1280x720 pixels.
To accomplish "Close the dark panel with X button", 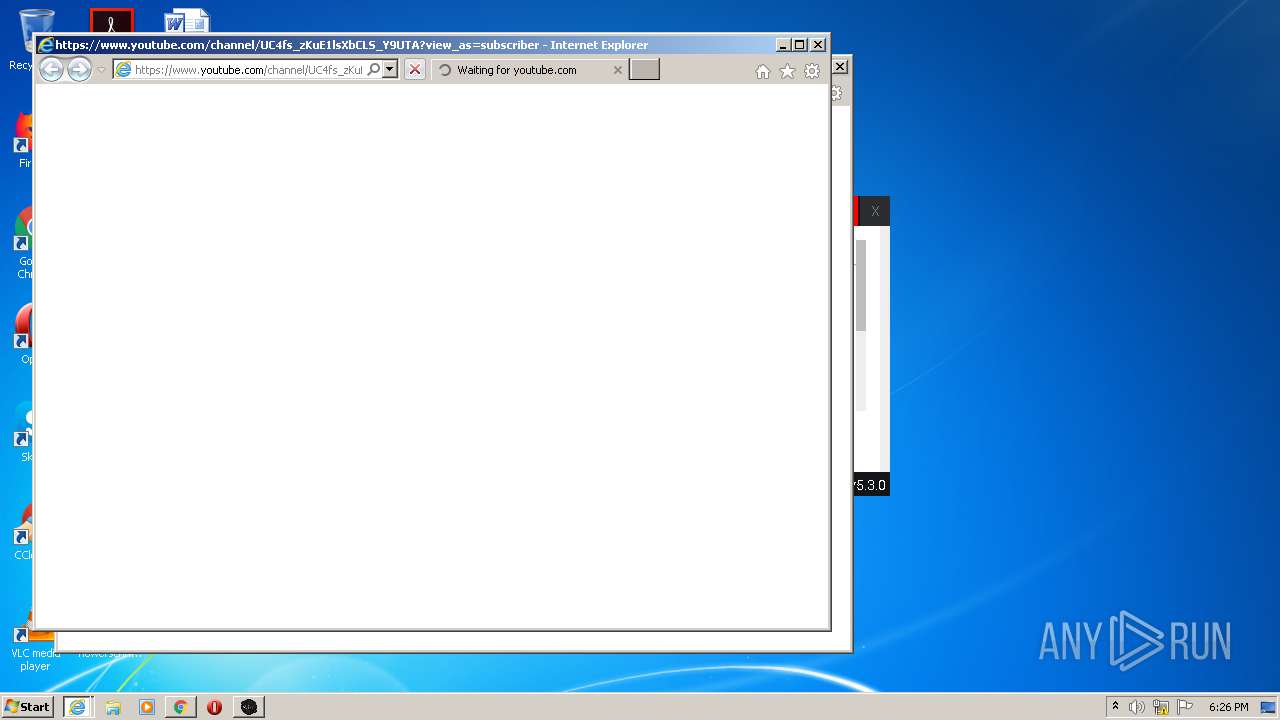I will (875, 211).
